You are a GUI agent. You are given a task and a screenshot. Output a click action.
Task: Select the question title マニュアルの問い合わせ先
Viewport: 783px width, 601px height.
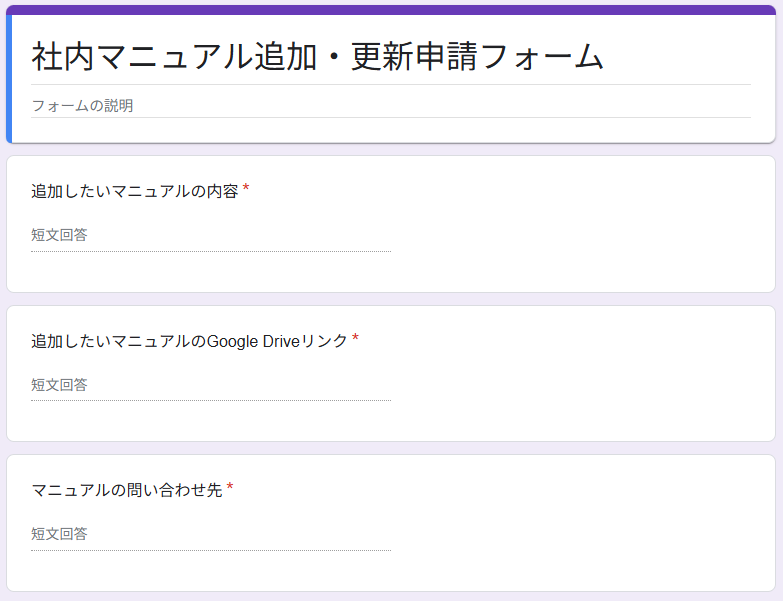tap(126, 490)
